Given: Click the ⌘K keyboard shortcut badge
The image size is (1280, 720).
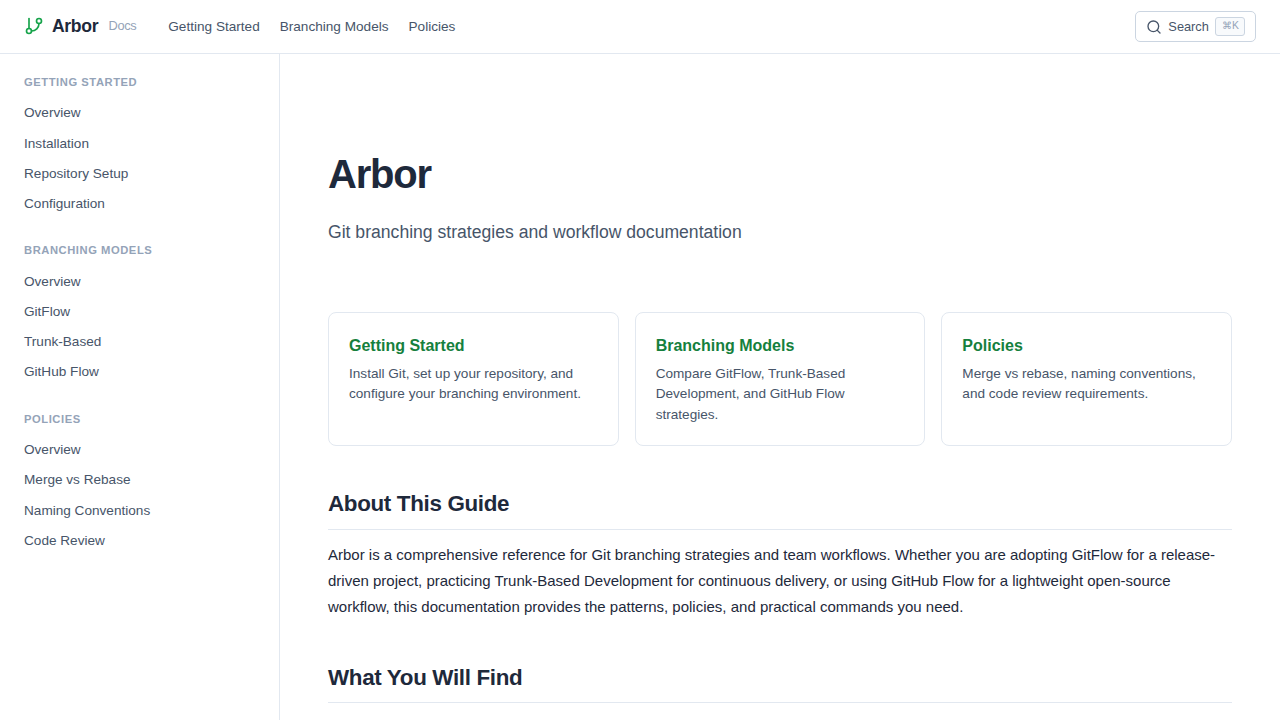Looking at the screenshot, I should 1230,26.
